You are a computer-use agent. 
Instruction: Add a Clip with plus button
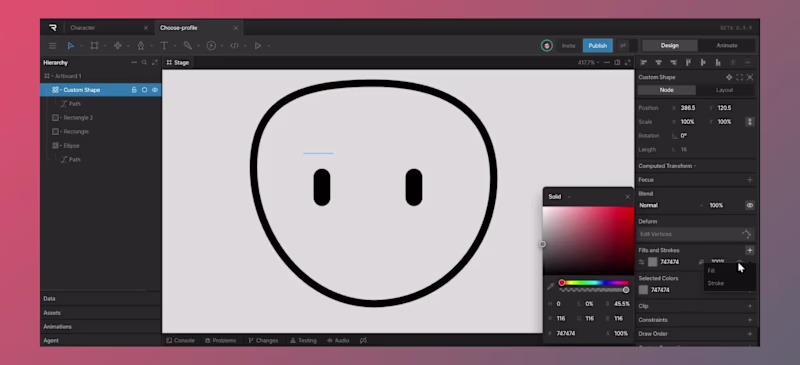point(749,306)
